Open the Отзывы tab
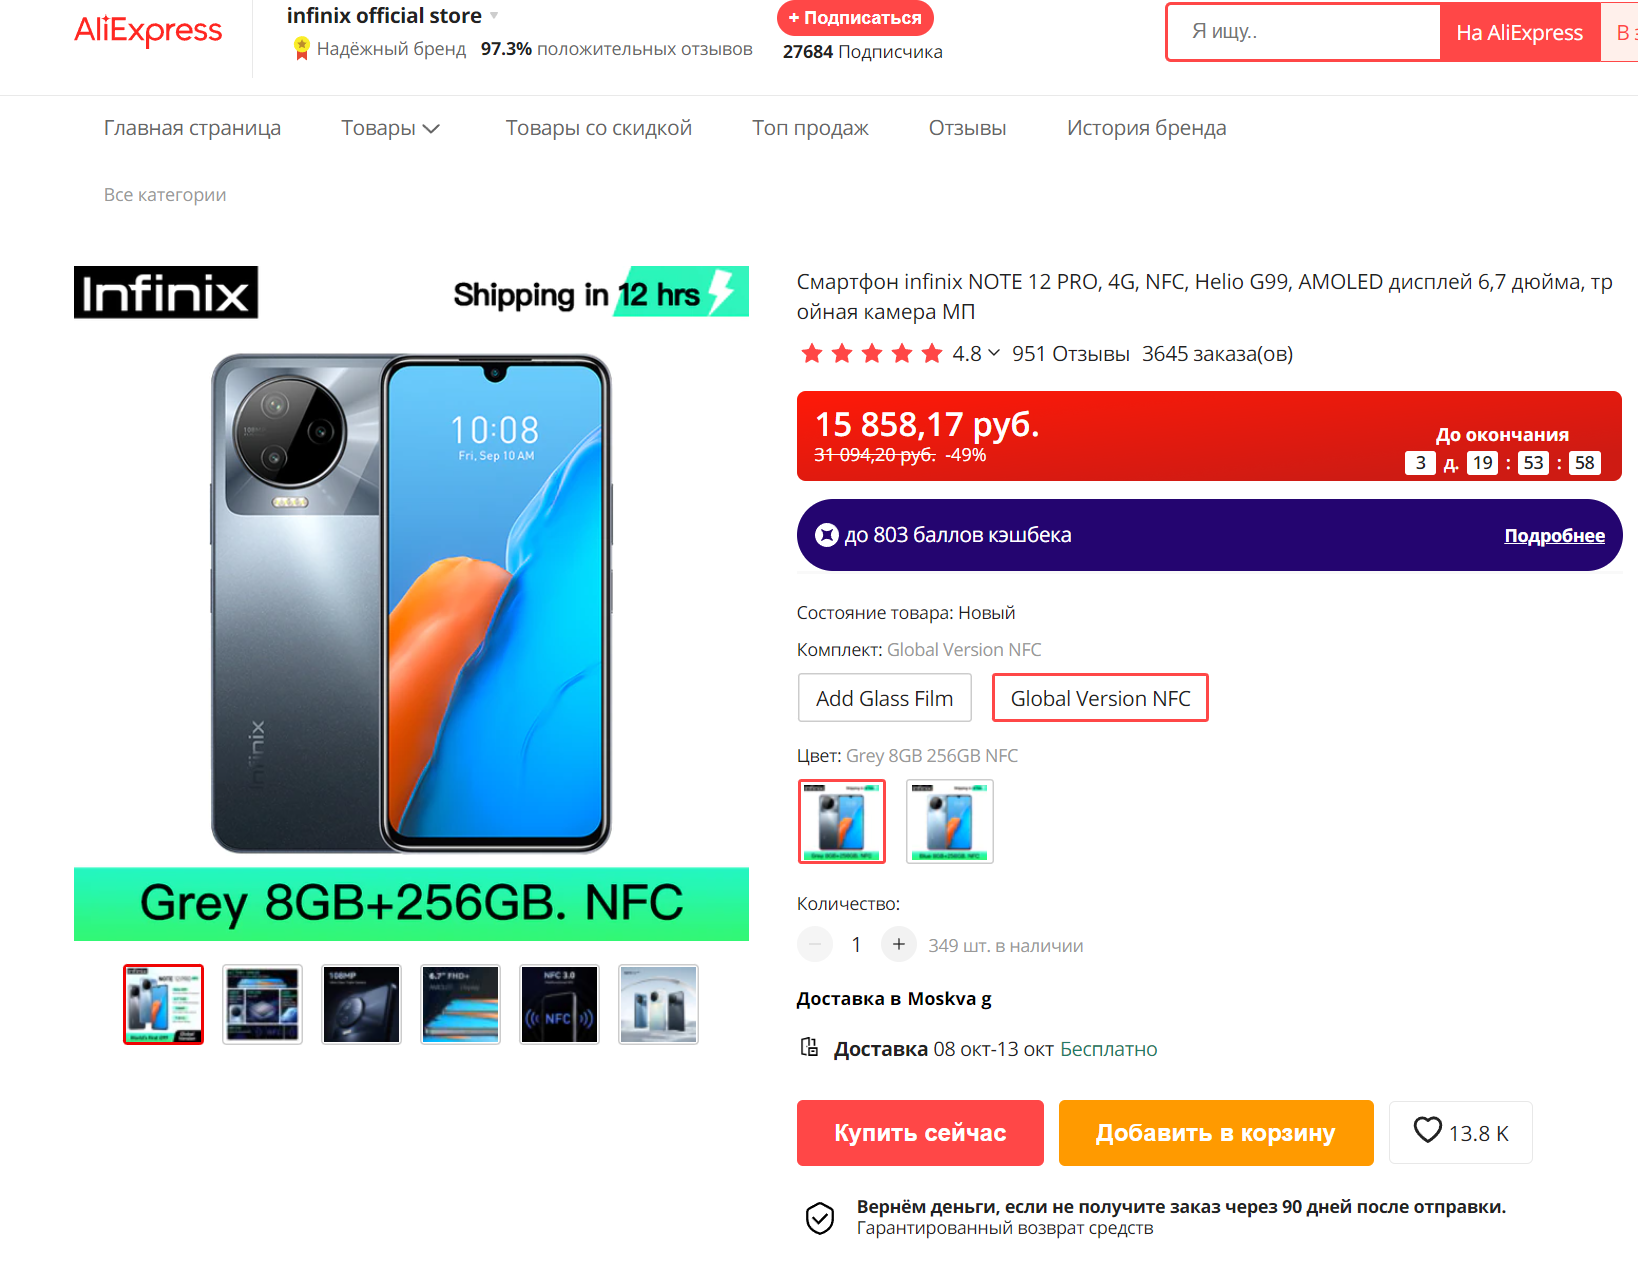Screen dimensions: 1638x1270 pos(967,128)
